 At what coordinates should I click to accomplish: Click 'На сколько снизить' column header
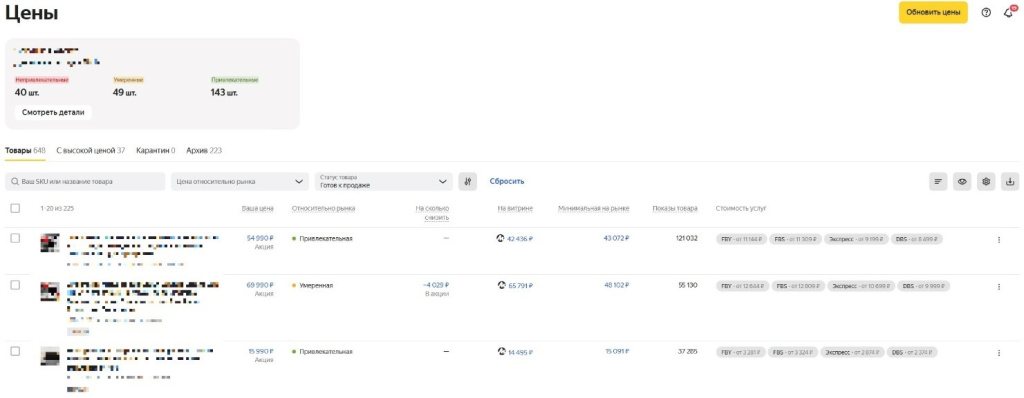coord(432,212)
